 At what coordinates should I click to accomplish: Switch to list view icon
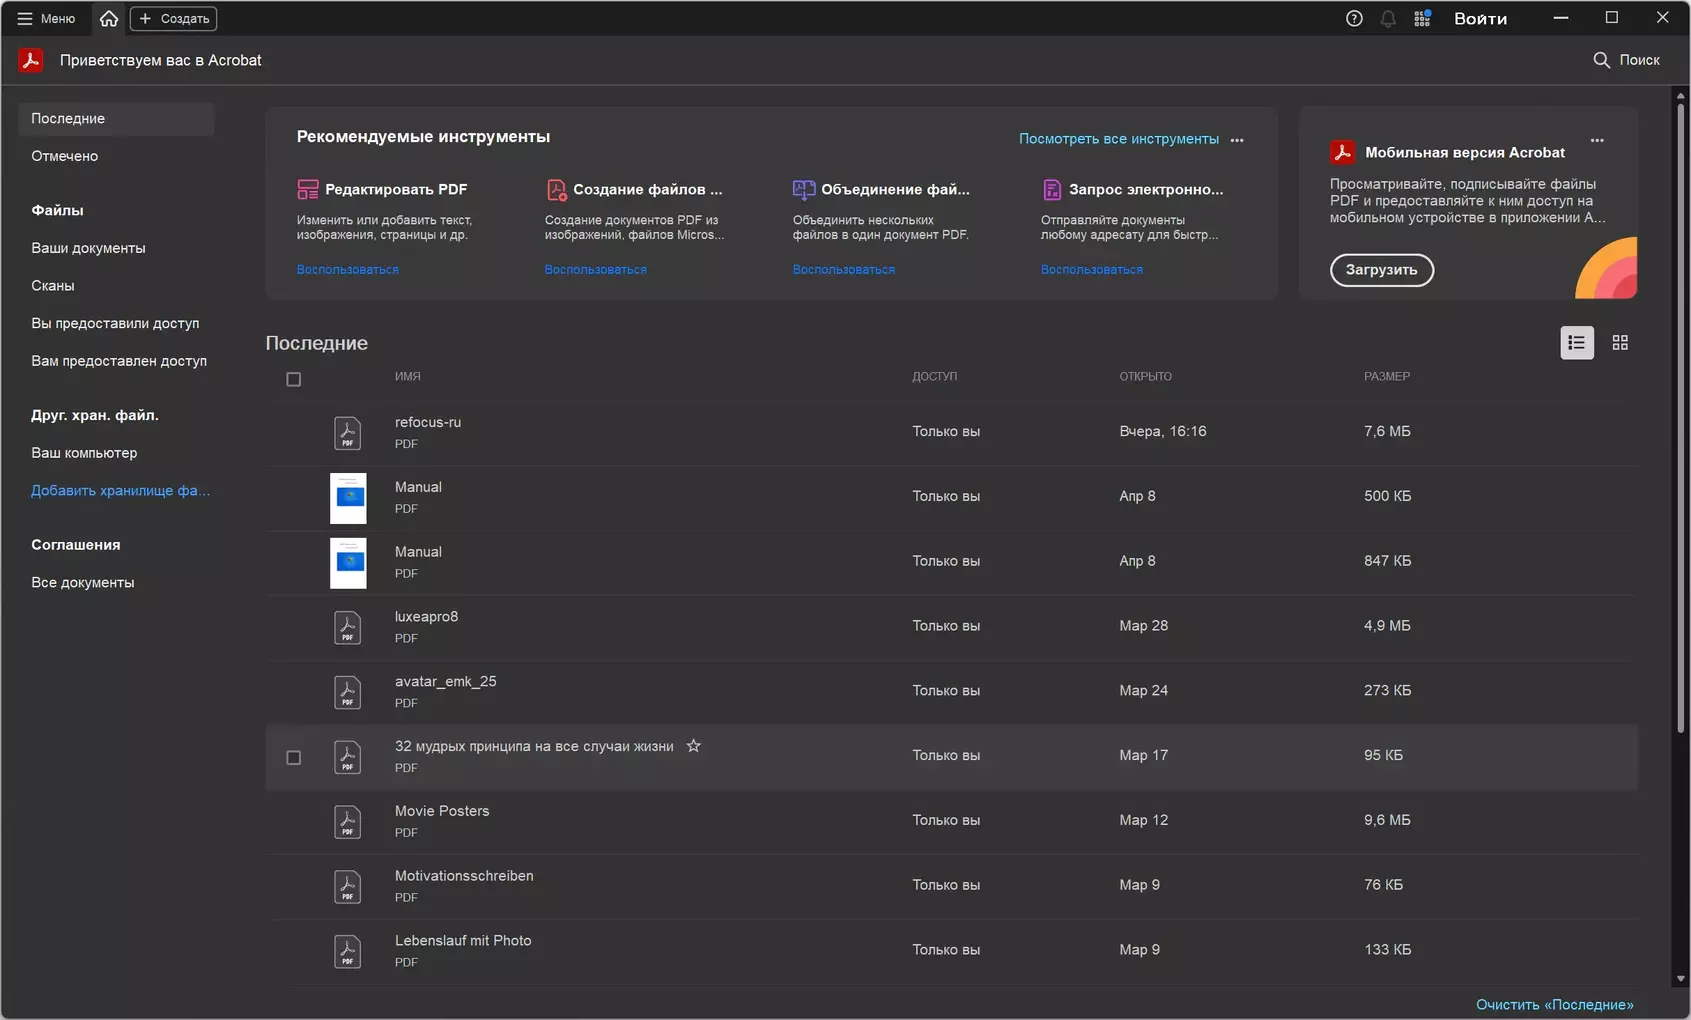(x=1577, y=343)
